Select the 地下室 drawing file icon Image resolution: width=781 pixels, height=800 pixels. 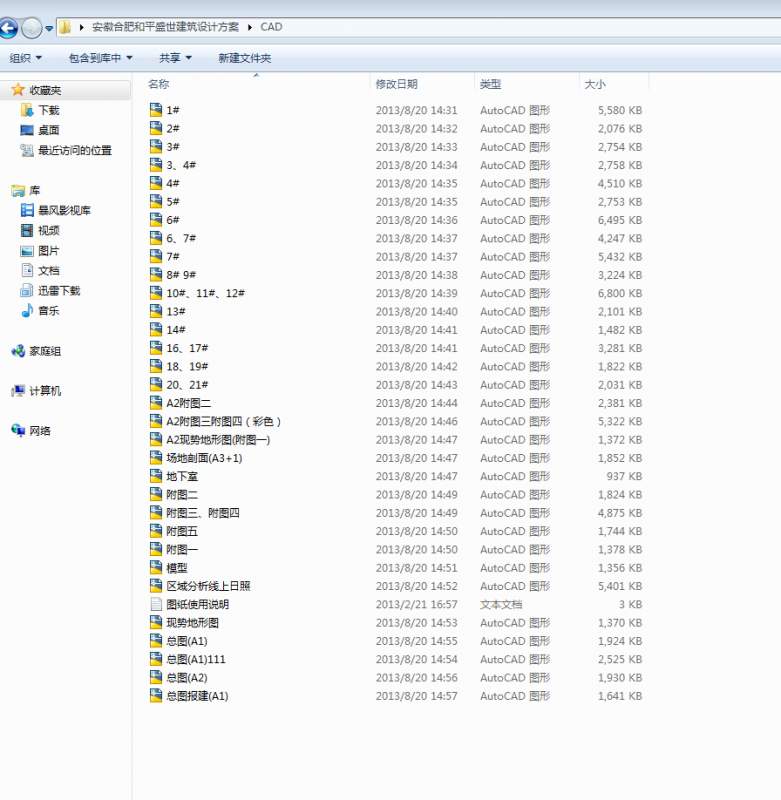click(156, 476)
